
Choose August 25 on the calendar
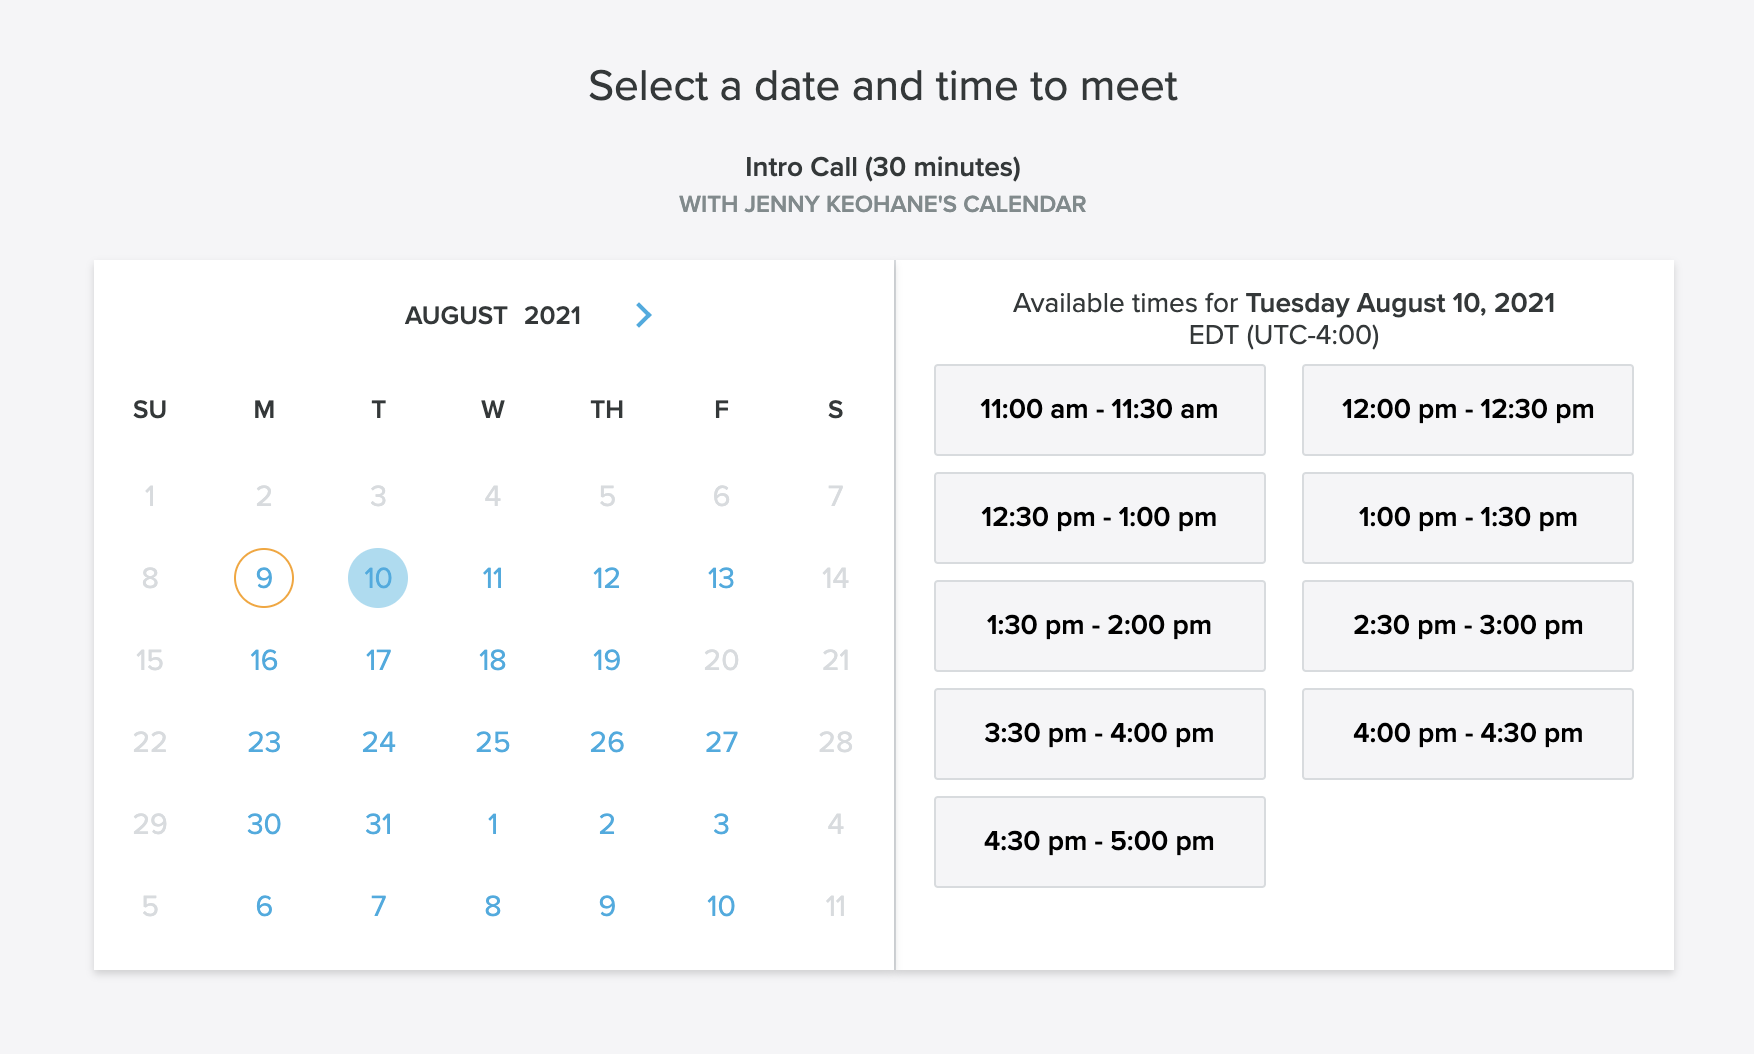pos(491,741)
